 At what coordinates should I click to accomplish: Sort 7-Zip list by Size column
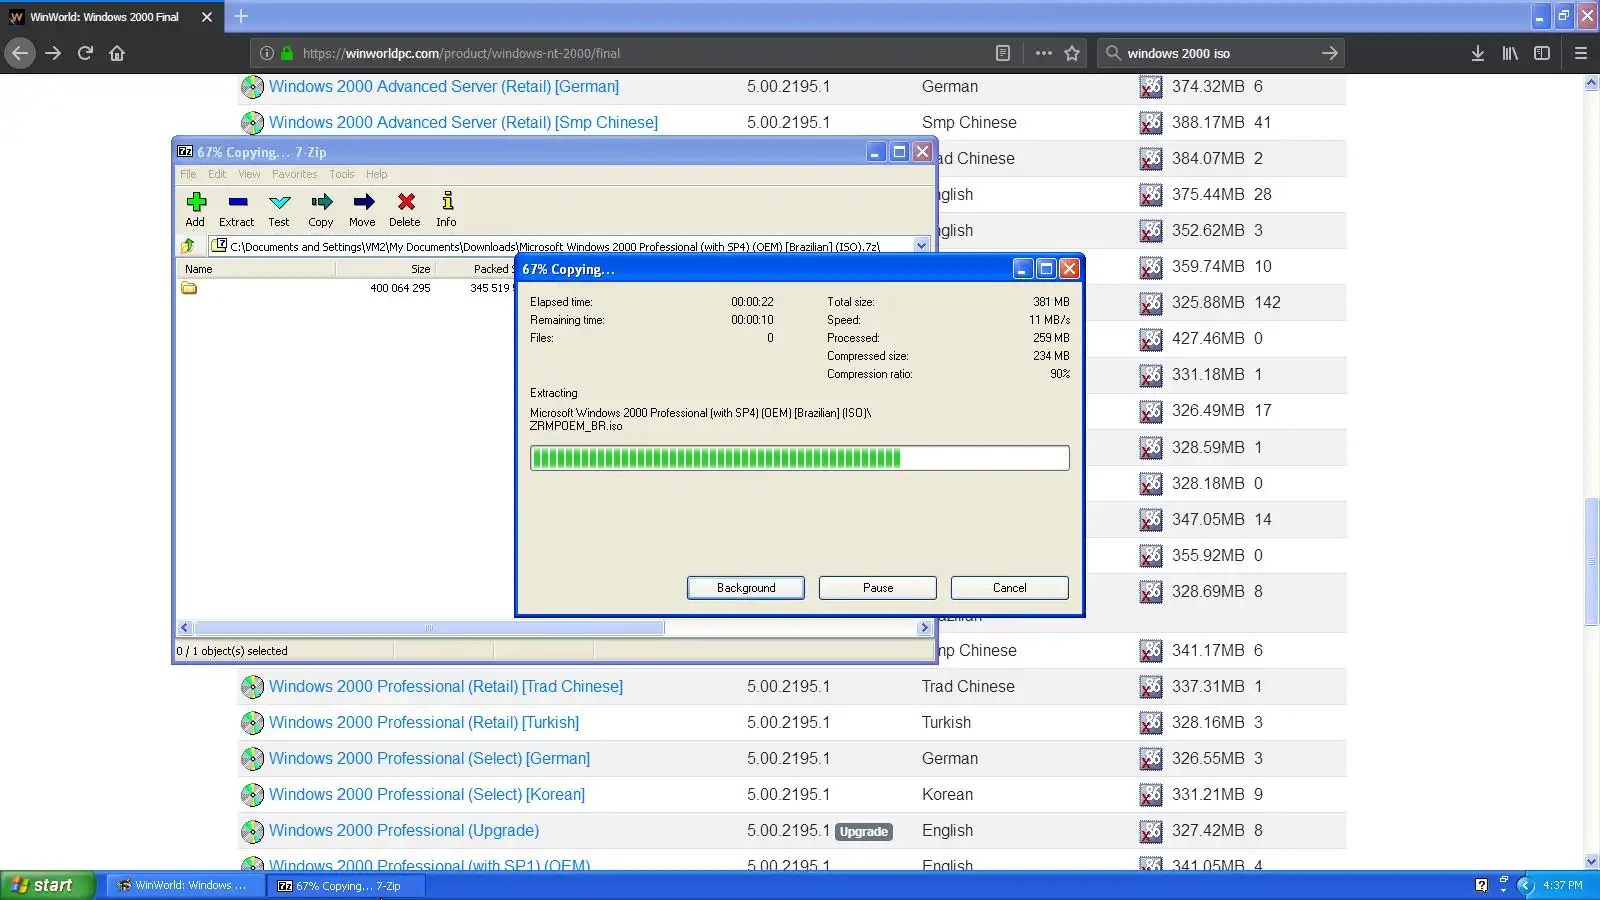[x=386, y=269]
